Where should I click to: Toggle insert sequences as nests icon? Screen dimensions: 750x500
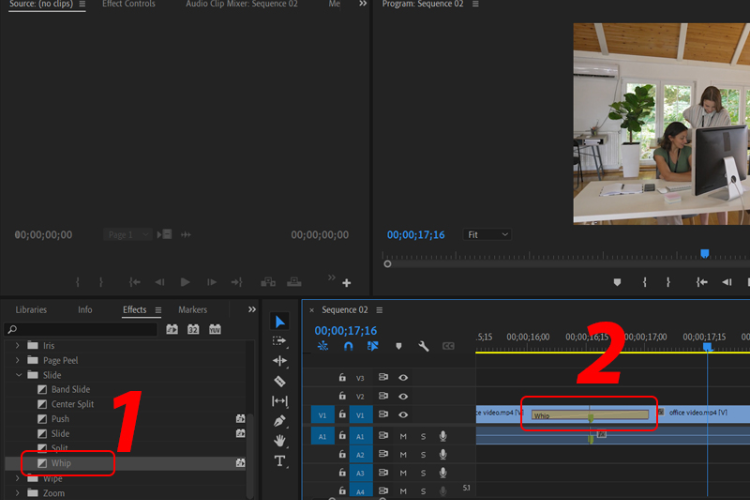point(323,346)
